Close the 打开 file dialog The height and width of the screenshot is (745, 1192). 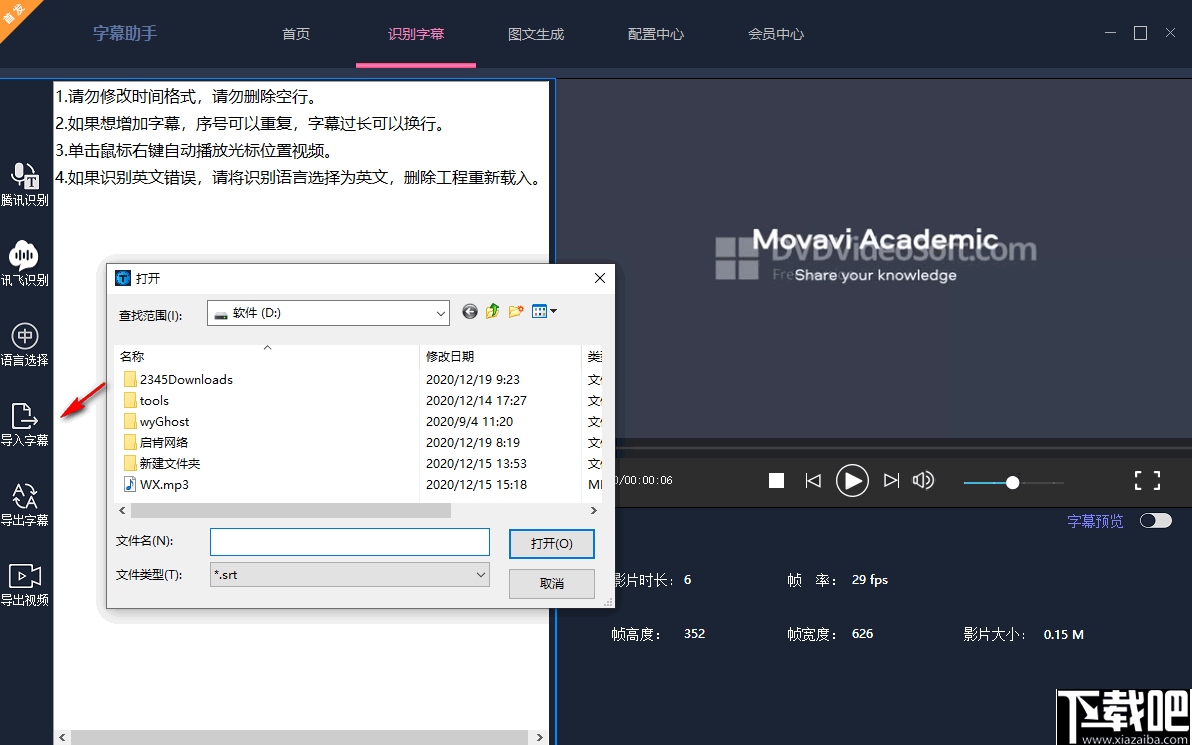pyautogui.click(x=600, y=278)
